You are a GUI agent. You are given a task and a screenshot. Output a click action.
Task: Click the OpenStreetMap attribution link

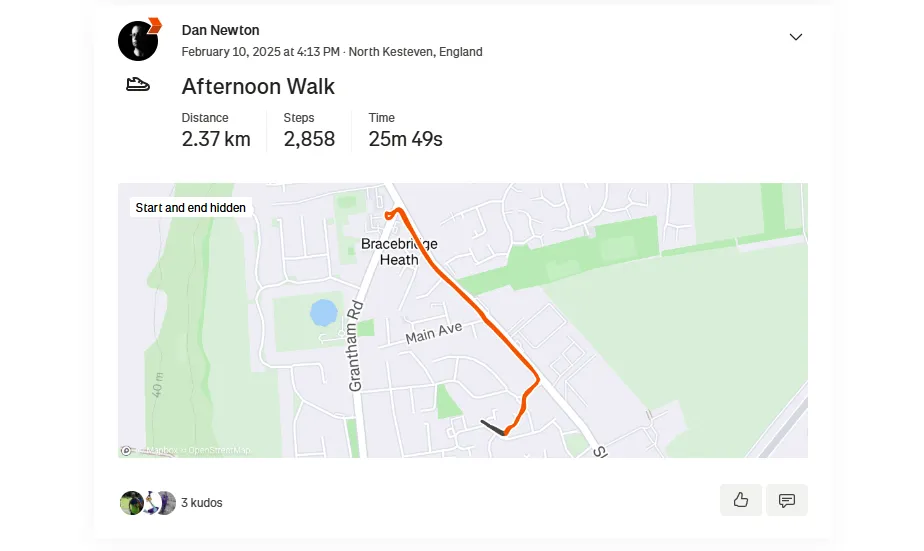click(x=219, y=451)
